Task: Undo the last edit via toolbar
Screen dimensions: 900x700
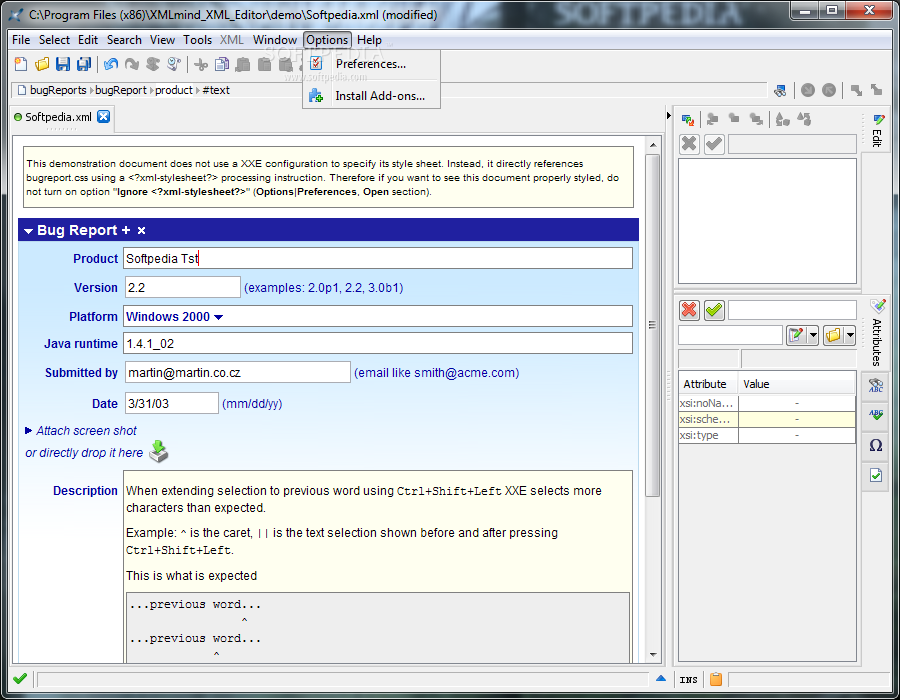Action: pos(111,64)
